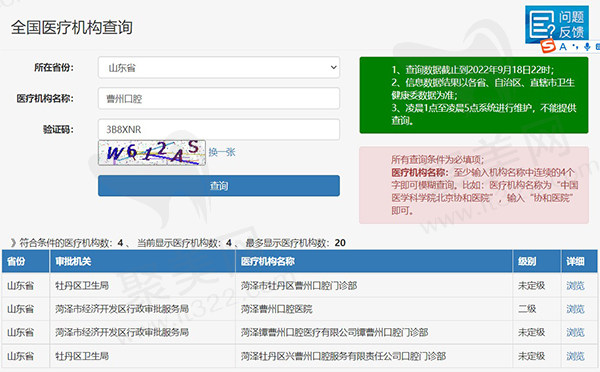Click the 详细 column header
Viewport: 600px width, 372px height.
[x=579, y=261]
